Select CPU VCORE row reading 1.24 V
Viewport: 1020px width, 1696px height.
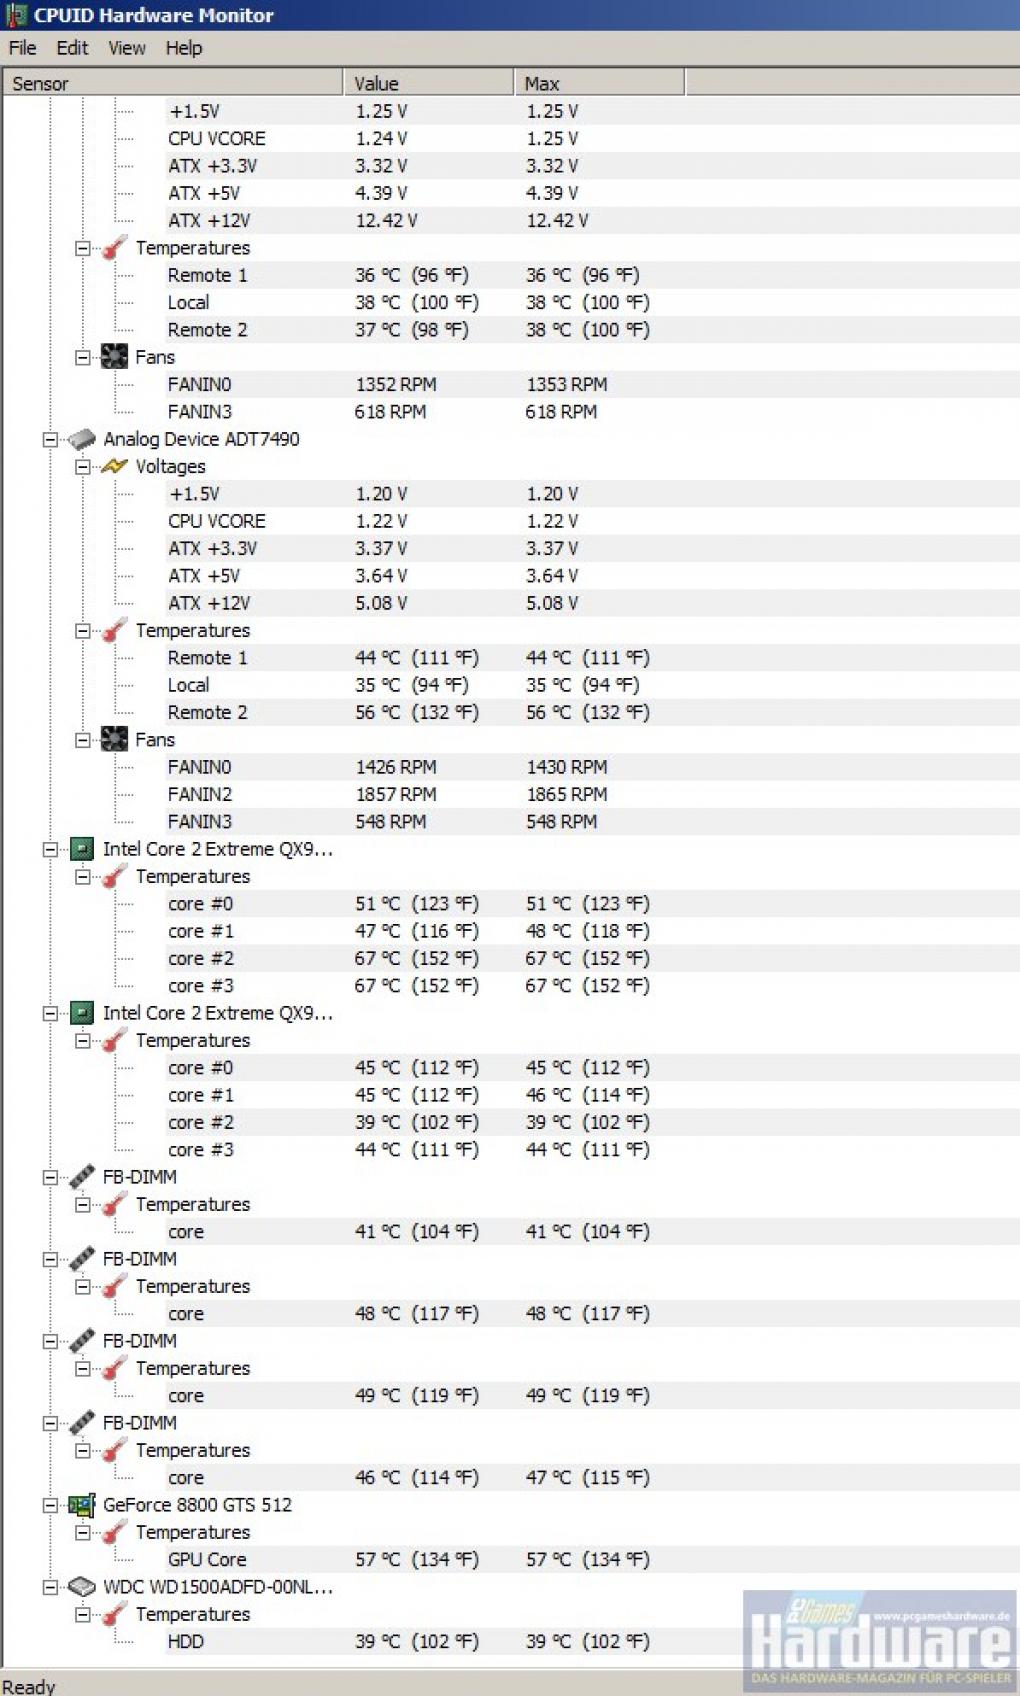coord(592,138)
